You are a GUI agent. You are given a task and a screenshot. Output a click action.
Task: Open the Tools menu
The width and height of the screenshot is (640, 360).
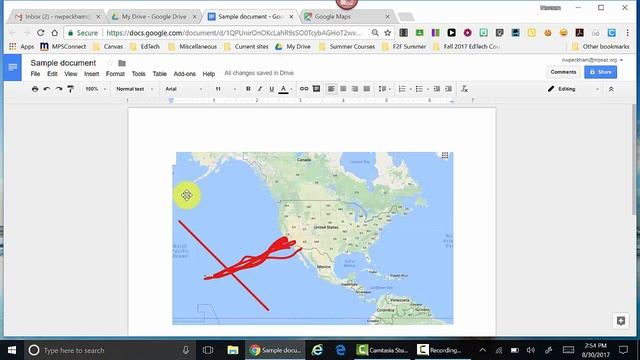click(x=138, y=74)
